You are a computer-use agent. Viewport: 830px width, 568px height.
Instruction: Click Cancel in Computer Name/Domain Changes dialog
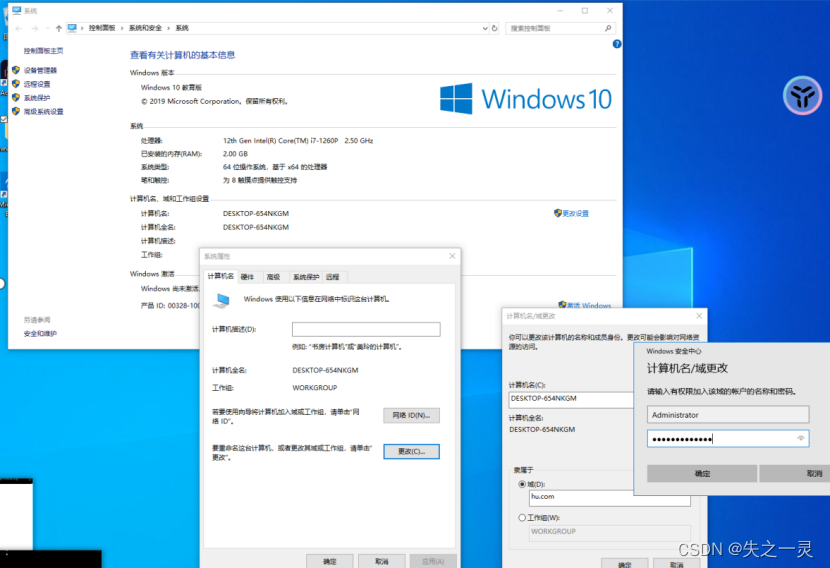(676, 564)
